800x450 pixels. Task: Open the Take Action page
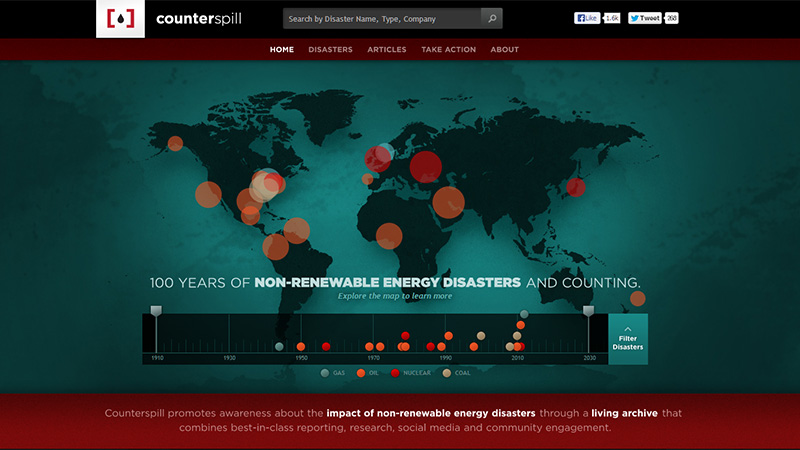(x=448, y=49)
